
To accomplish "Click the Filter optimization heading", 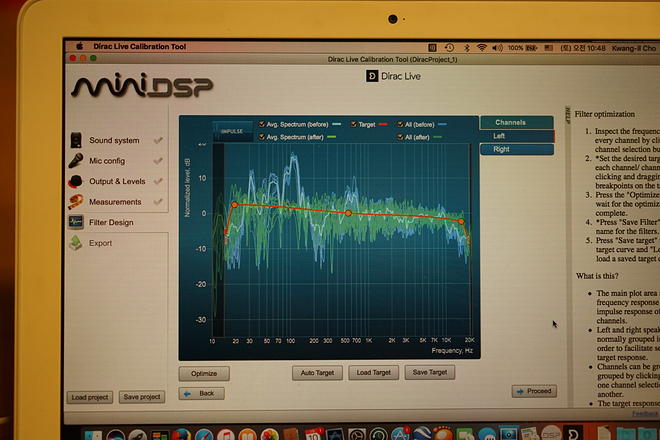I will click(x=604, y=114).
